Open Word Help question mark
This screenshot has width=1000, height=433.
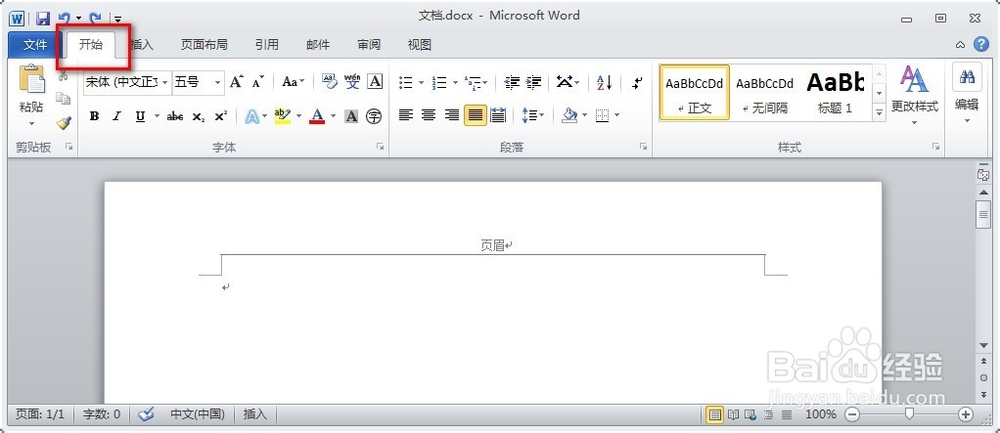[x=981, y=44]
